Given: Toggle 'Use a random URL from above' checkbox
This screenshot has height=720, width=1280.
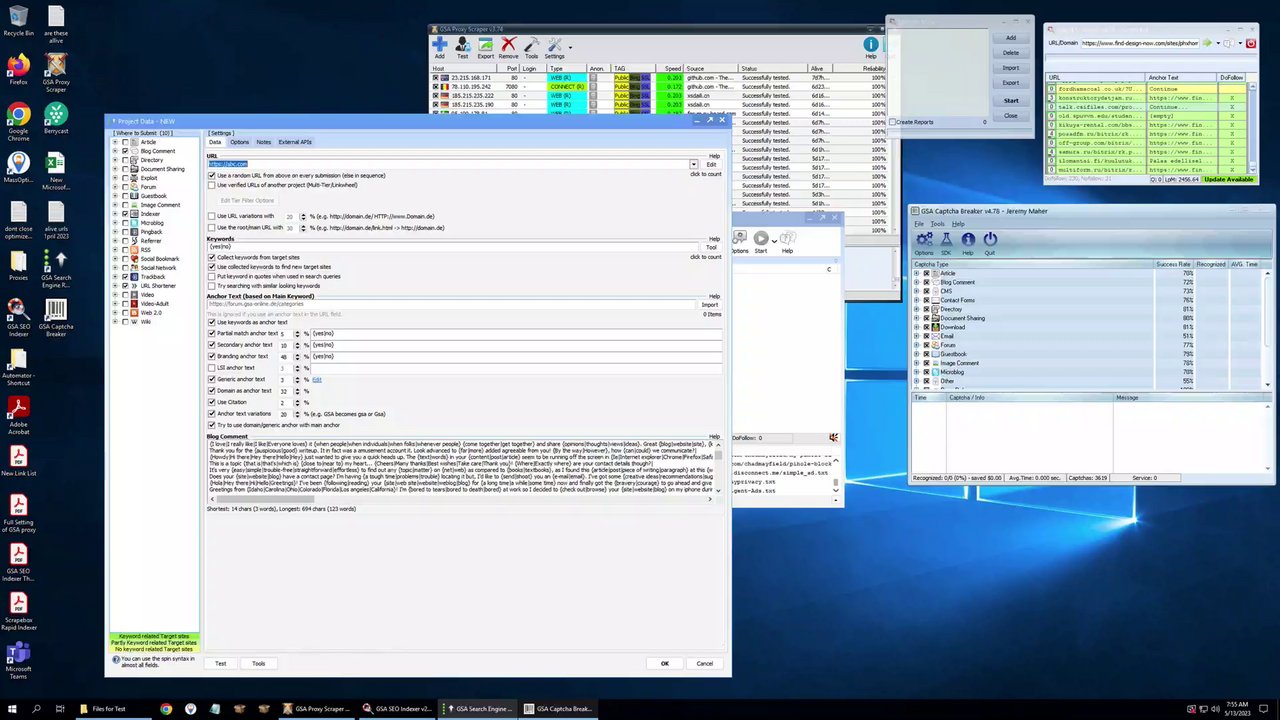Looking at the screenshot, I should pos(212,176).
